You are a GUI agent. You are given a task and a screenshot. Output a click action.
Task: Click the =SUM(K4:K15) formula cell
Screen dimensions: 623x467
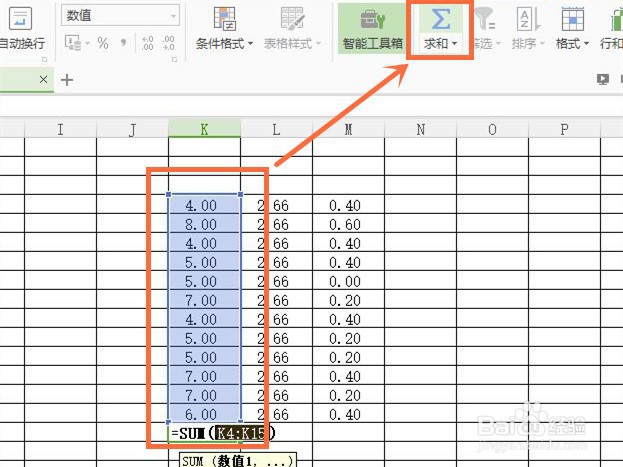pyautogui.click(x=222, y=433)
